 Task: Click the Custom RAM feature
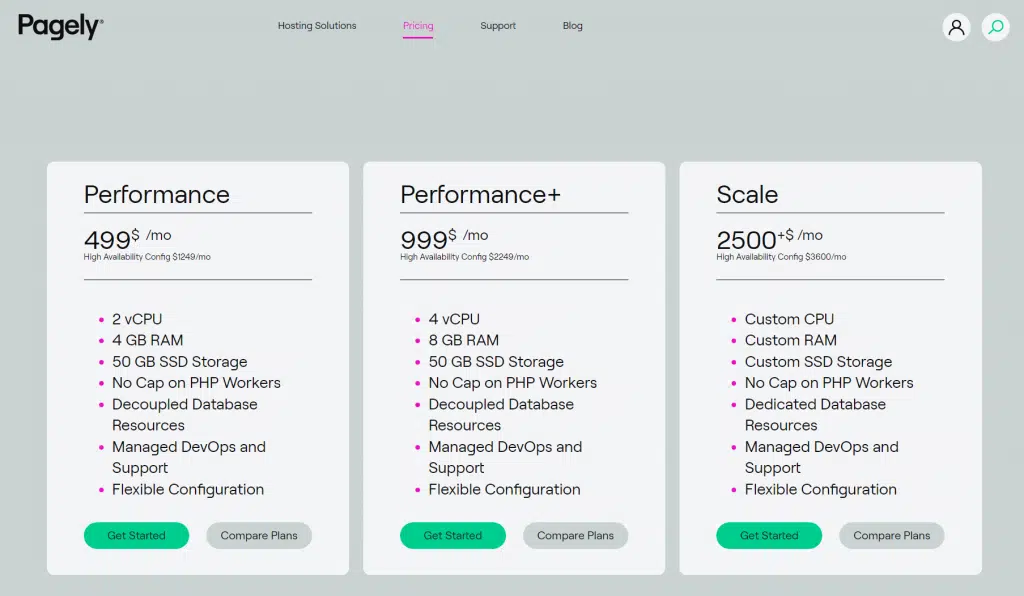(x=790, y=340)
